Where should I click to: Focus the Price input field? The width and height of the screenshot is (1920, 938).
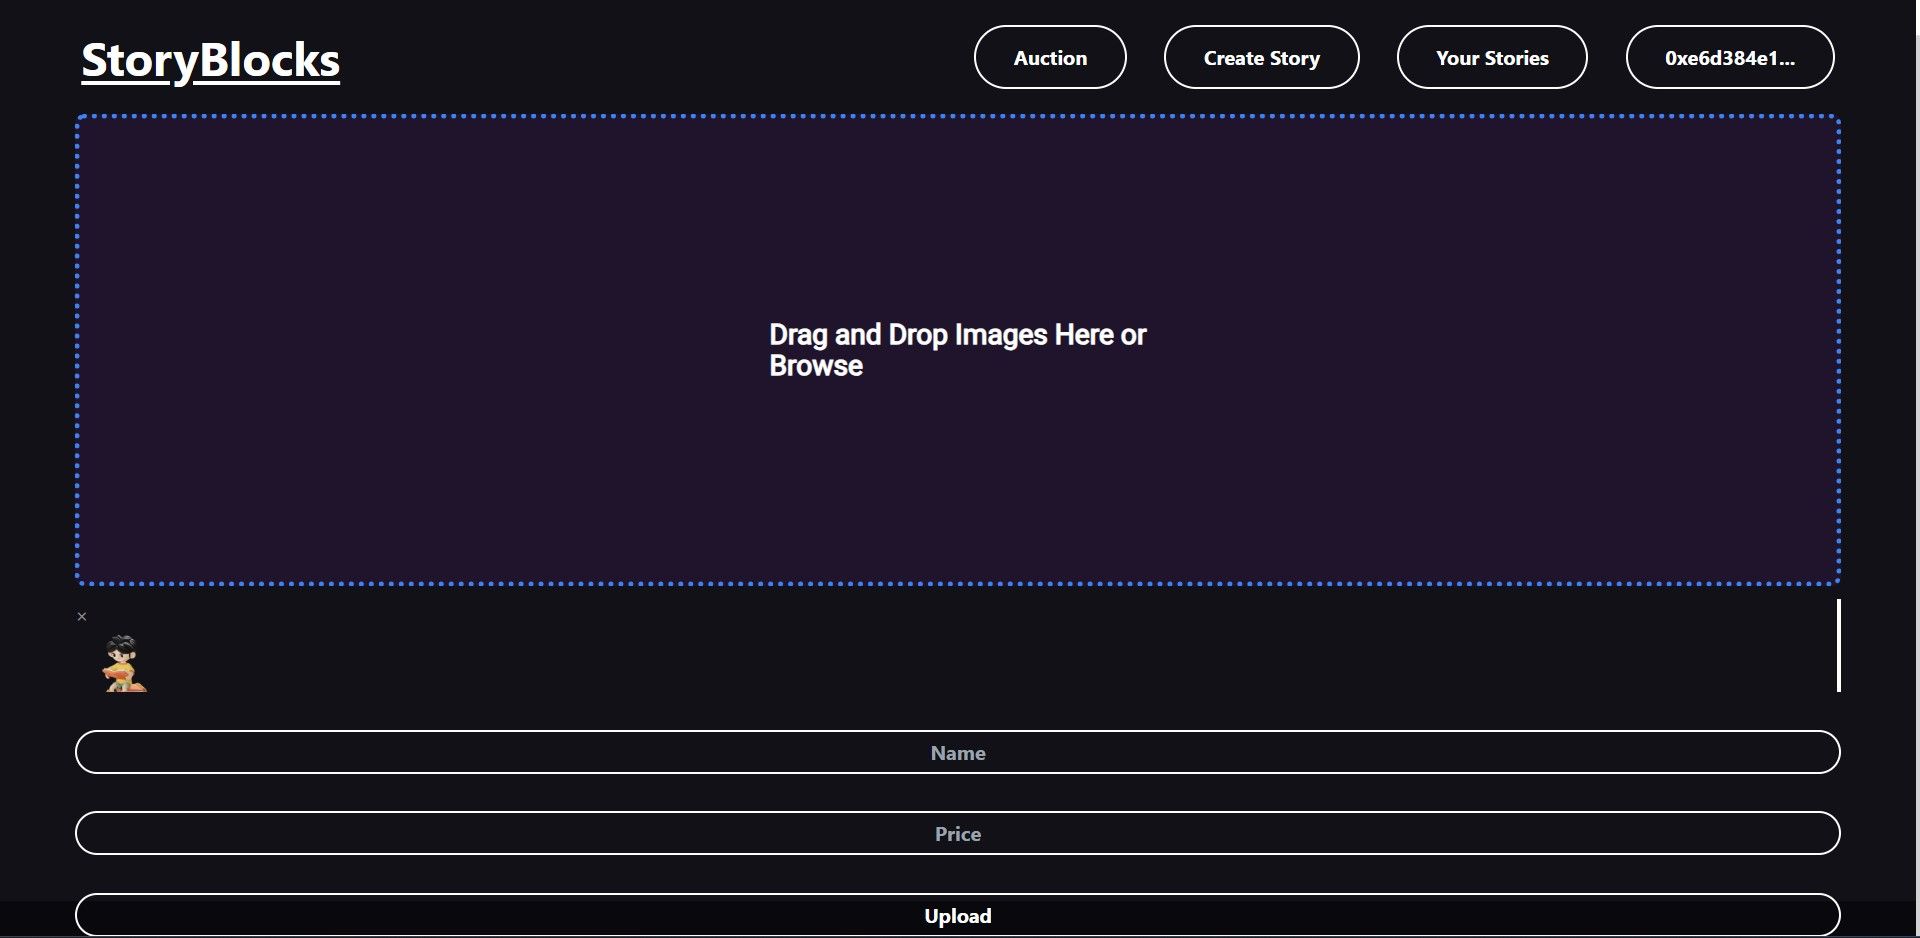pyautogui.click(x=958, y=833)
